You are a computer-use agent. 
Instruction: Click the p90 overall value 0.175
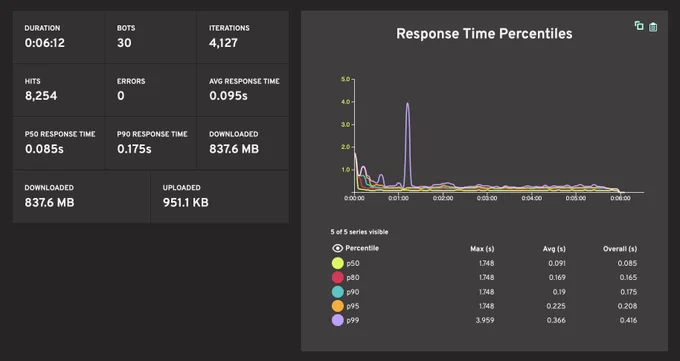pos(628,292)
